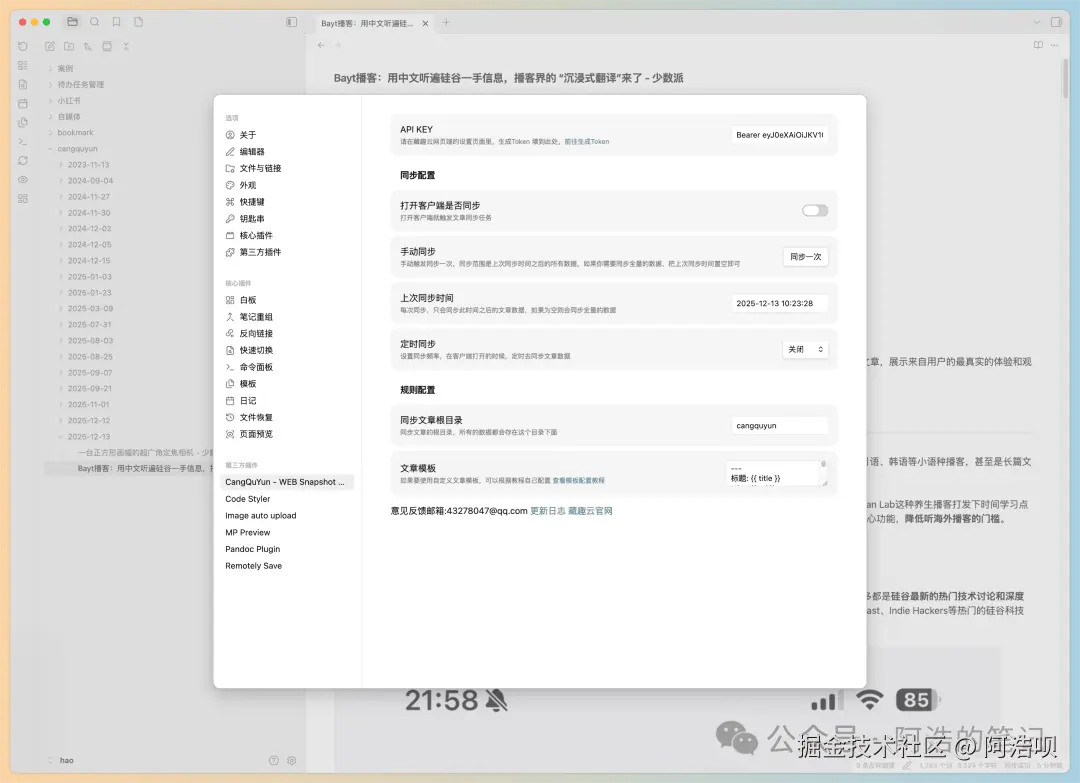Open 命令面板 core plugin settings
The height and width of the screenshot is (783, 1080).
pyautogui.click(x=256, y=367)
